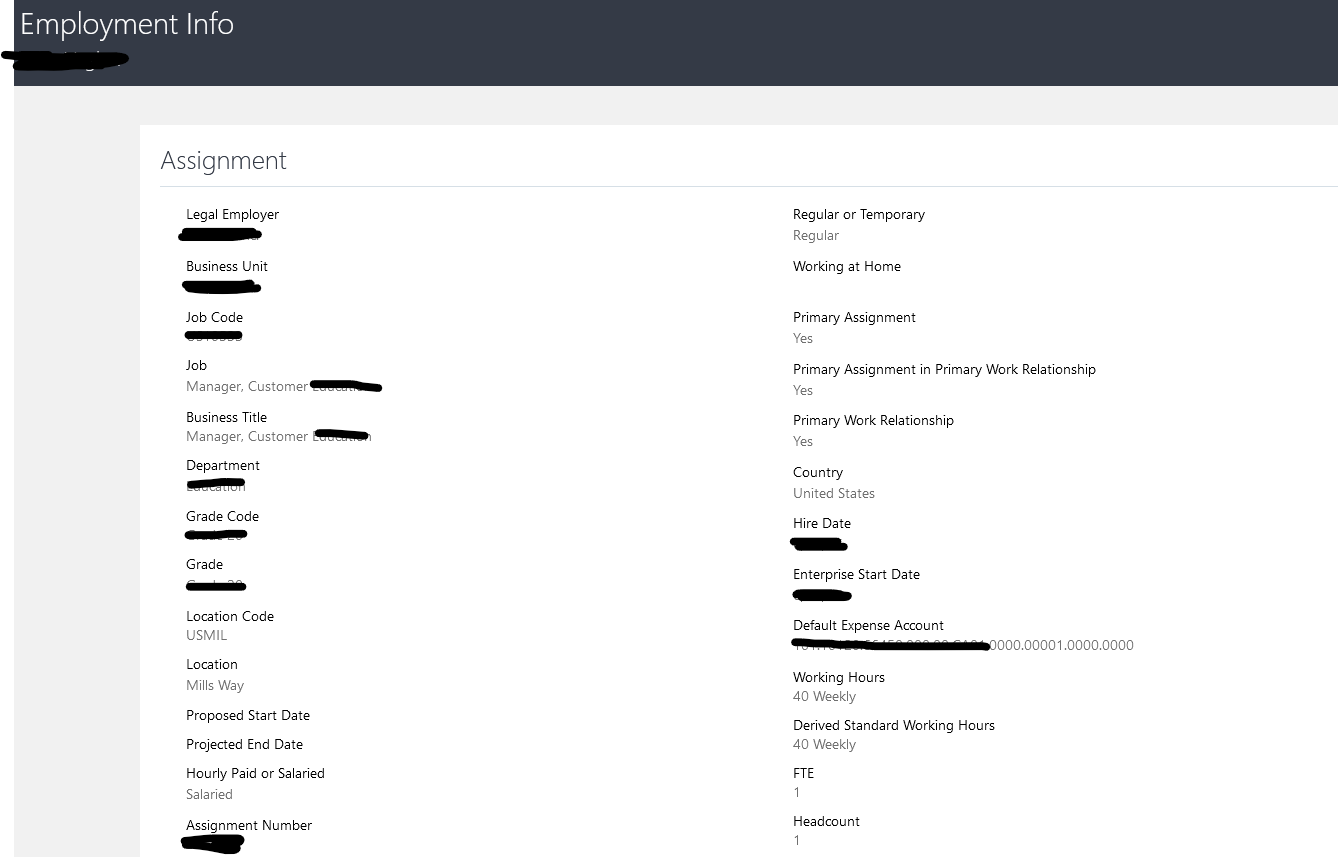Select the Projected End Date field
This screenshot has height=857, width=1338.
[x=244, y=744]
